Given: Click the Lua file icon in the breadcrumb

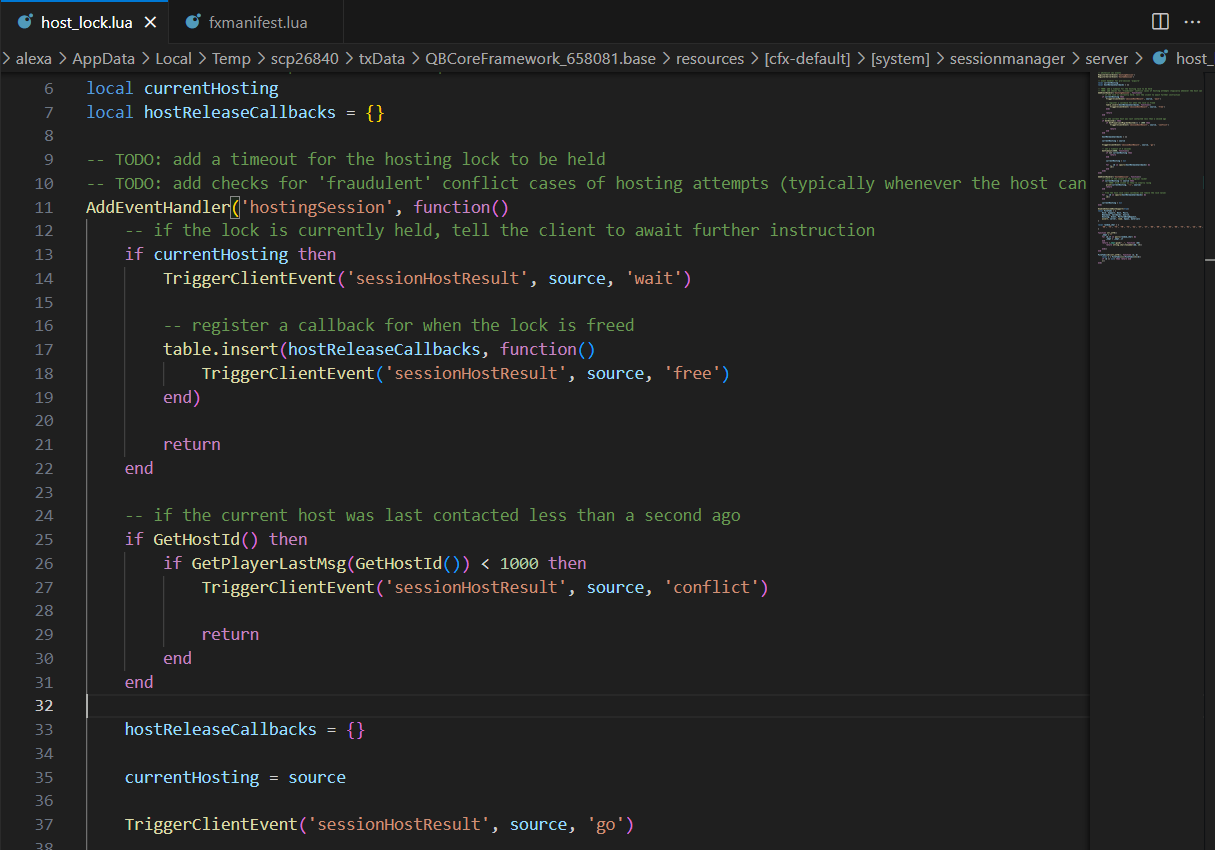Looking at the screenshot, I should (x=1160, y=58).
